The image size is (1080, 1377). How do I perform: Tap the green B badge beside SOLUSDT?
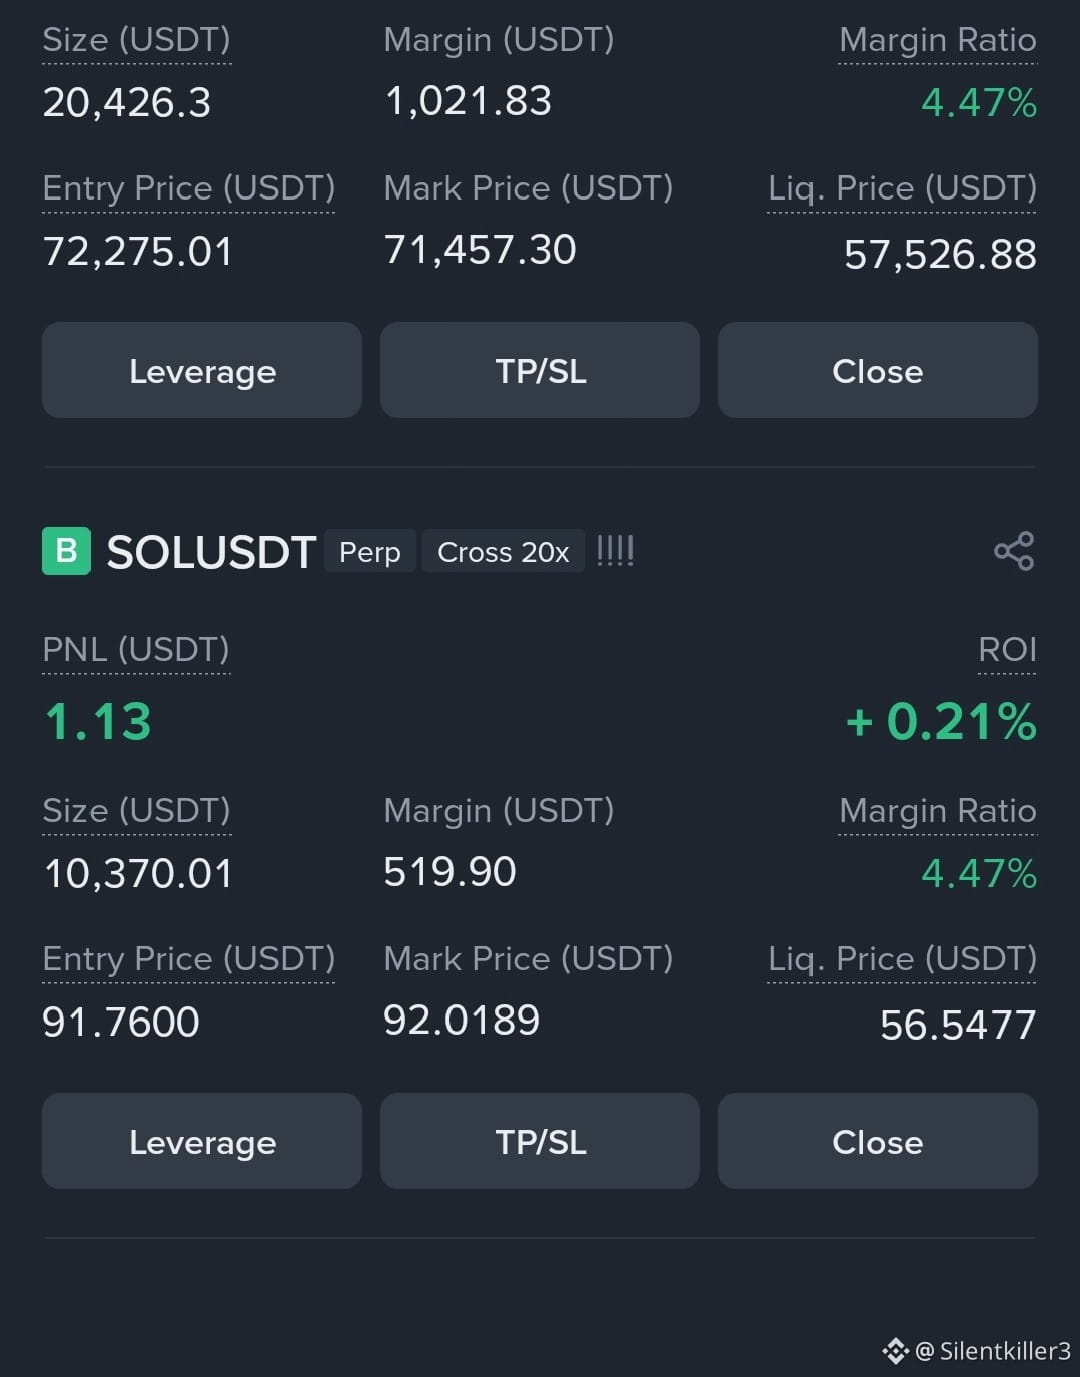[x=66, y=551]
